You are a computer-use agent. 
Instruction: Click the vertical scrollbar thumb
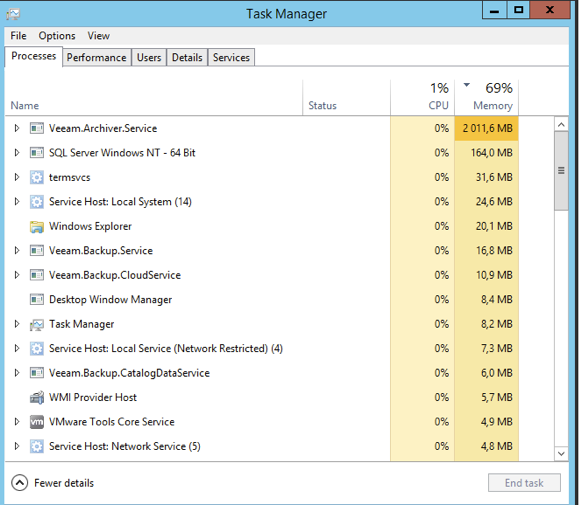coord(561,171)
